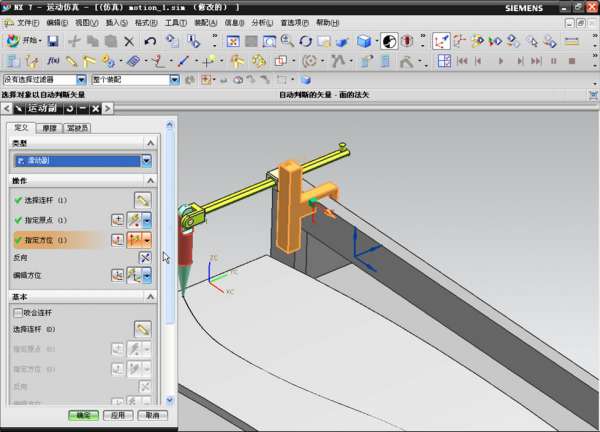The width and height of the screenshot is (600, 432).
Task: Open the 整个装配 scope dropdown
Action: pos(171,79)
